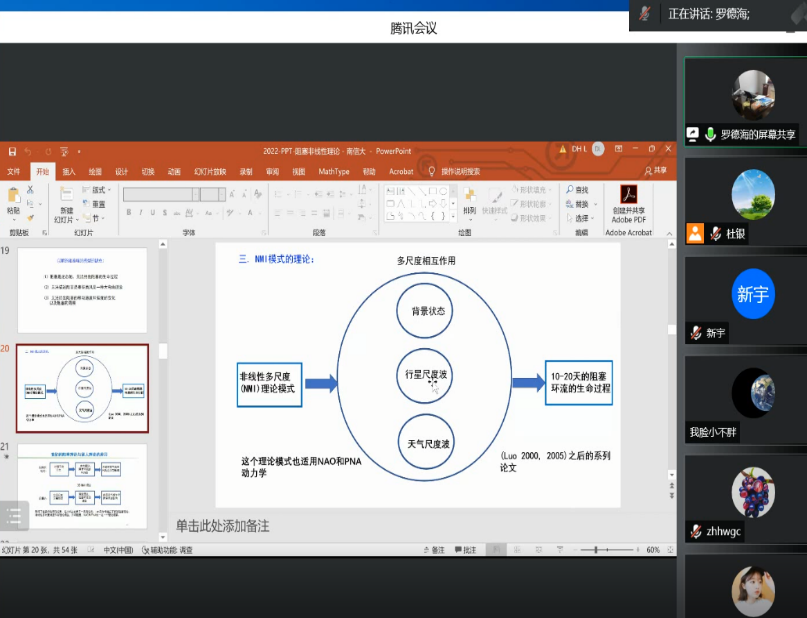
Task: Click the Reading view icon in status bar
Action: pyautogui.click(x=538, y=550)
